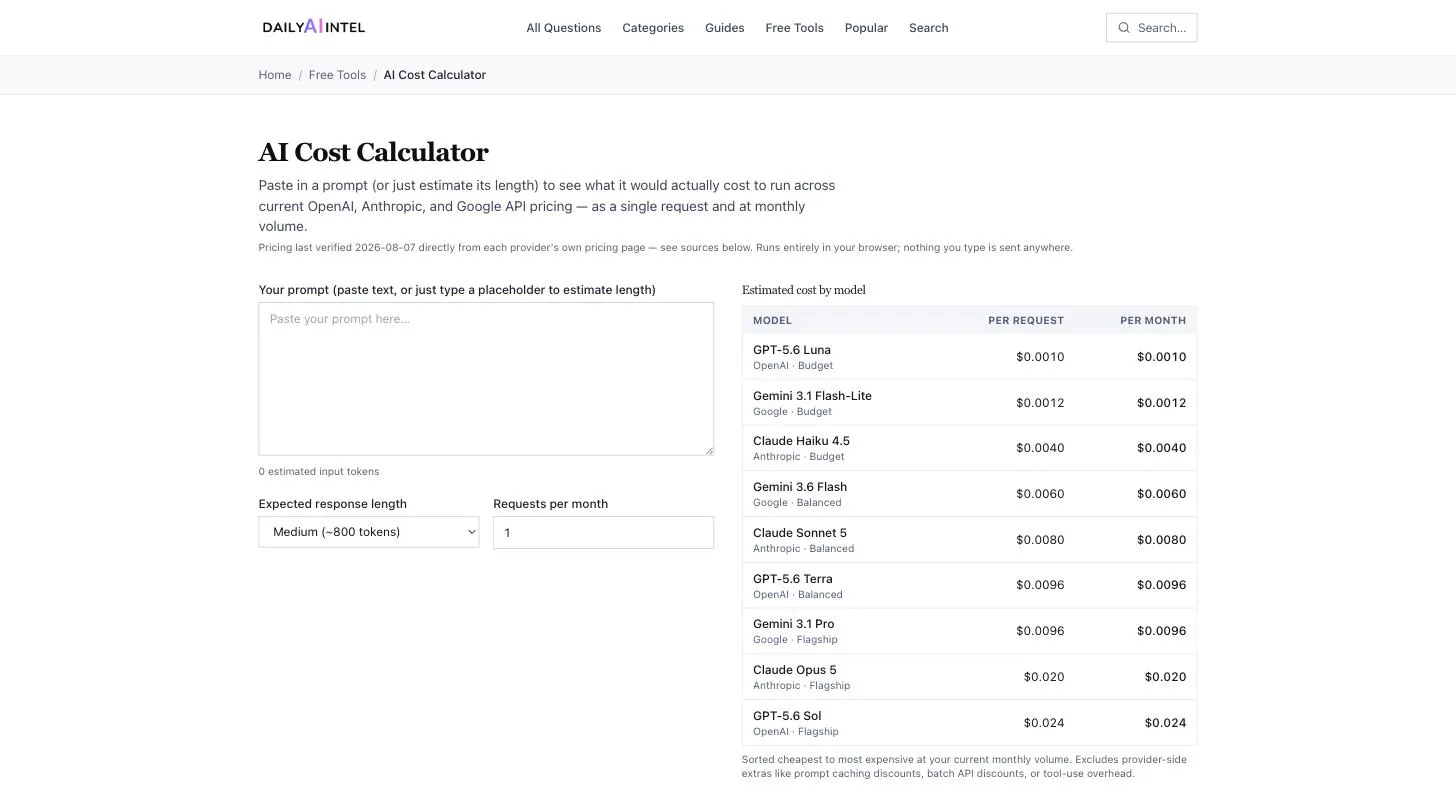Click Gemini 3.1 Pro's per request cost
Viewport: 1456px width, 812px height.
pyautogui.click(x=1040, y=631)
